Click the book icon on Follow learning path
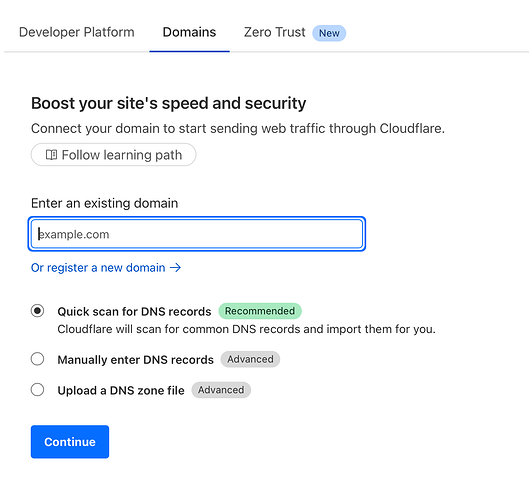 [x=51, y=155]
